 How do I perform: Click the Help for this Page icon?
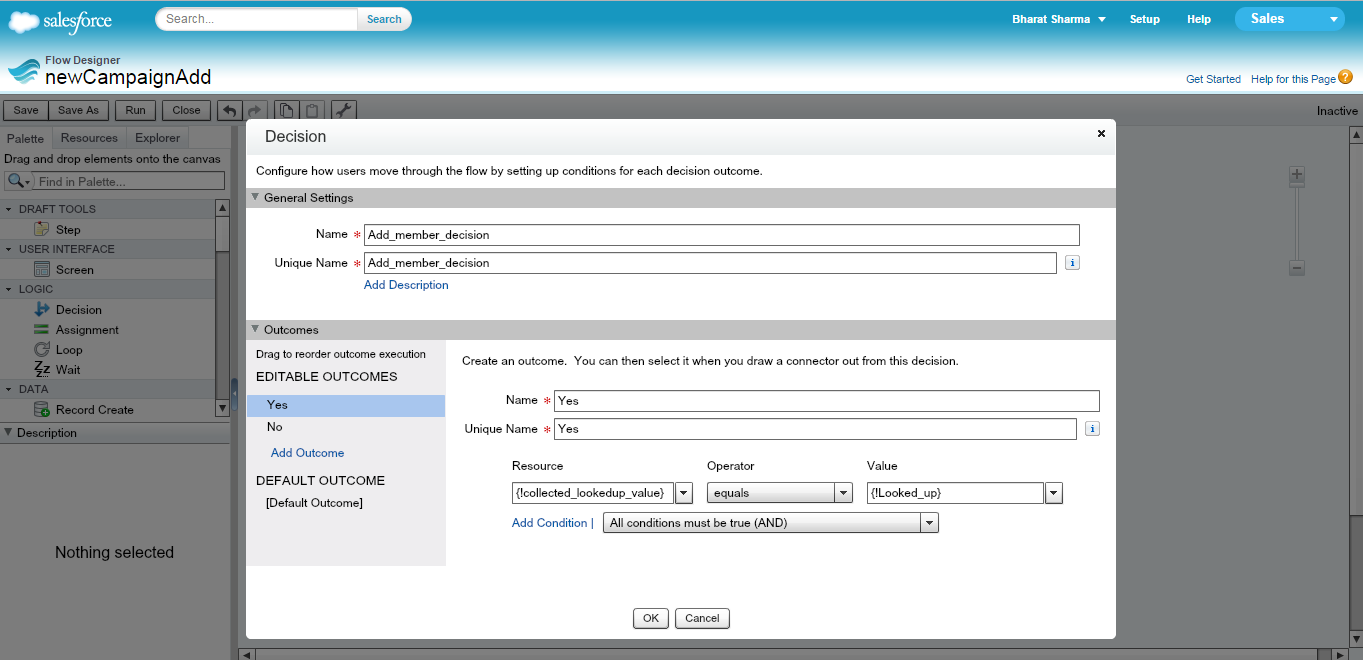click(1345, 78)
